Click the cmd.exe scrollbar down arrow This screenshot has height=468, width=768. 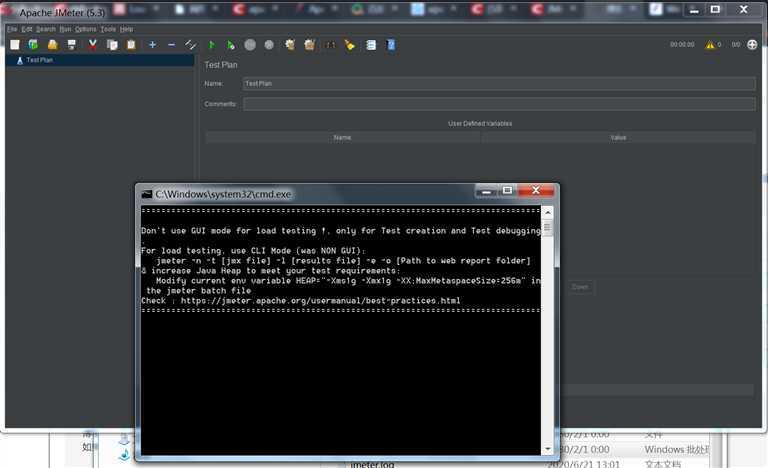(x=548, y=448)
